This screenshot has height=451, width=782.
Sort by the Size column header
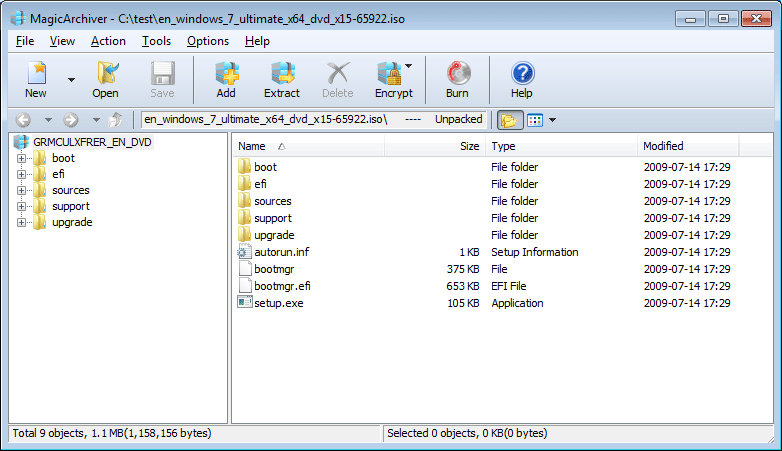tap(435, 146)
